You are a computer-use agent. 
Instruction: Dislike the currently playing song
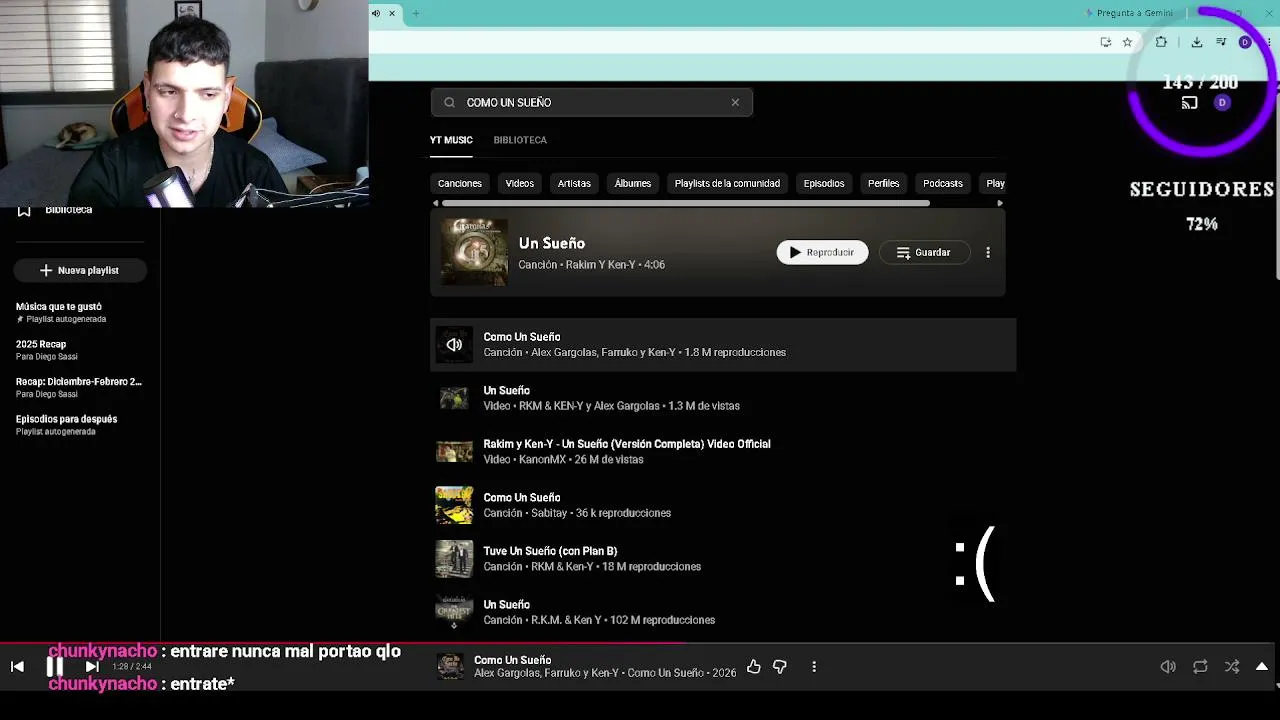coord(780,666)
